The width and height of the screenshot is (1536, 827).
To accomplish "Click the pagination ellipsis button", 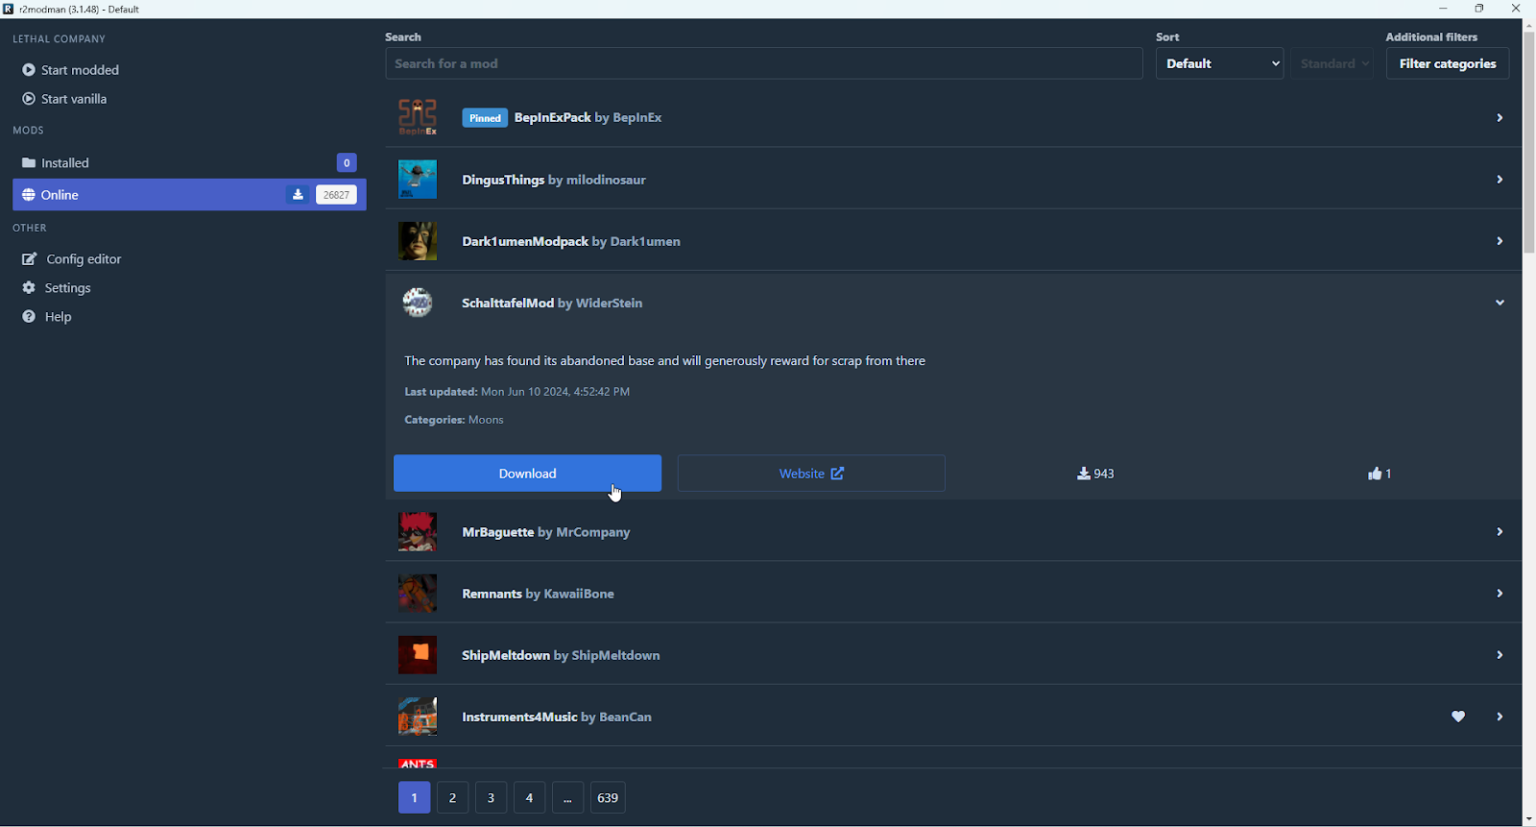I will coord(568,797).
